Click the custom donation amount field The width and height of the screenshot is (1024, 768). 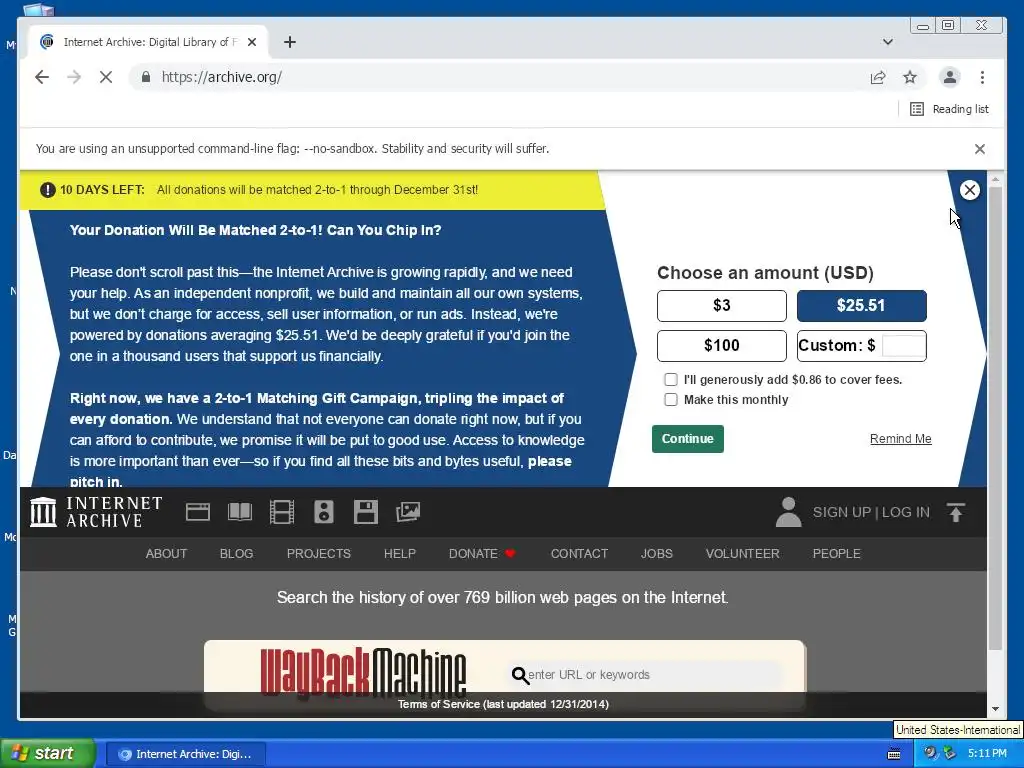(x=903, y=345)
